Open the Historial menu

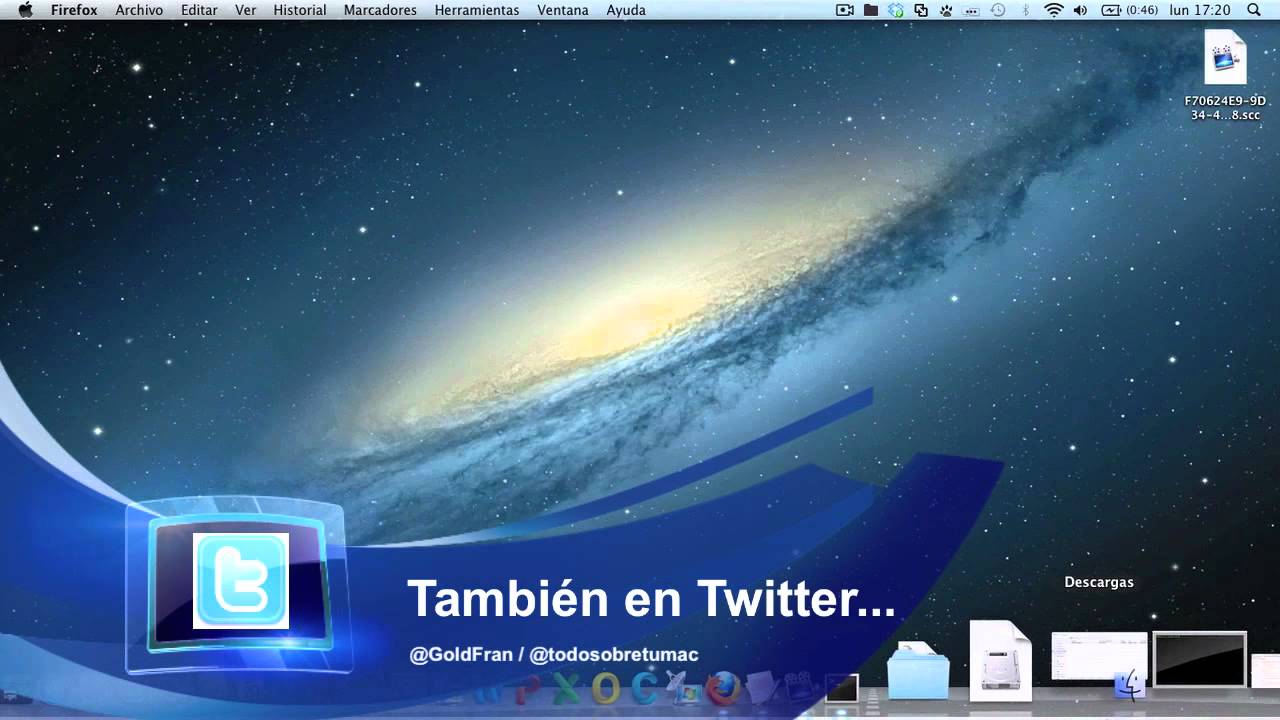click(x=300, y=10)
